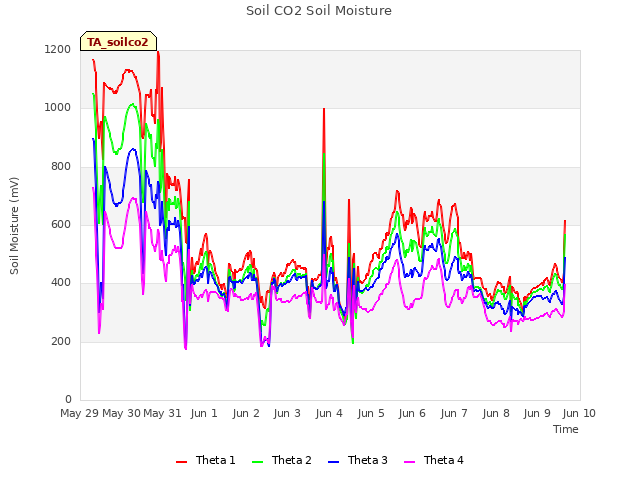Click the Jun 9 x-axis label
The height and width of the screenshot is (480, 640).
point(537,413)
